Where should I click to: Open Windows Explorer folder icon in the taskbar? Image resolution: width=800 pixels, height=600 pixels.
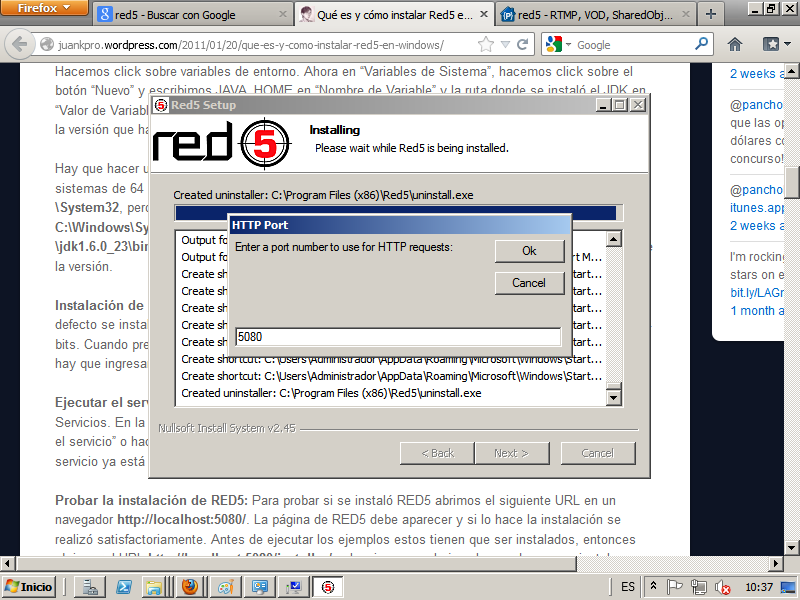click(154, 587)
